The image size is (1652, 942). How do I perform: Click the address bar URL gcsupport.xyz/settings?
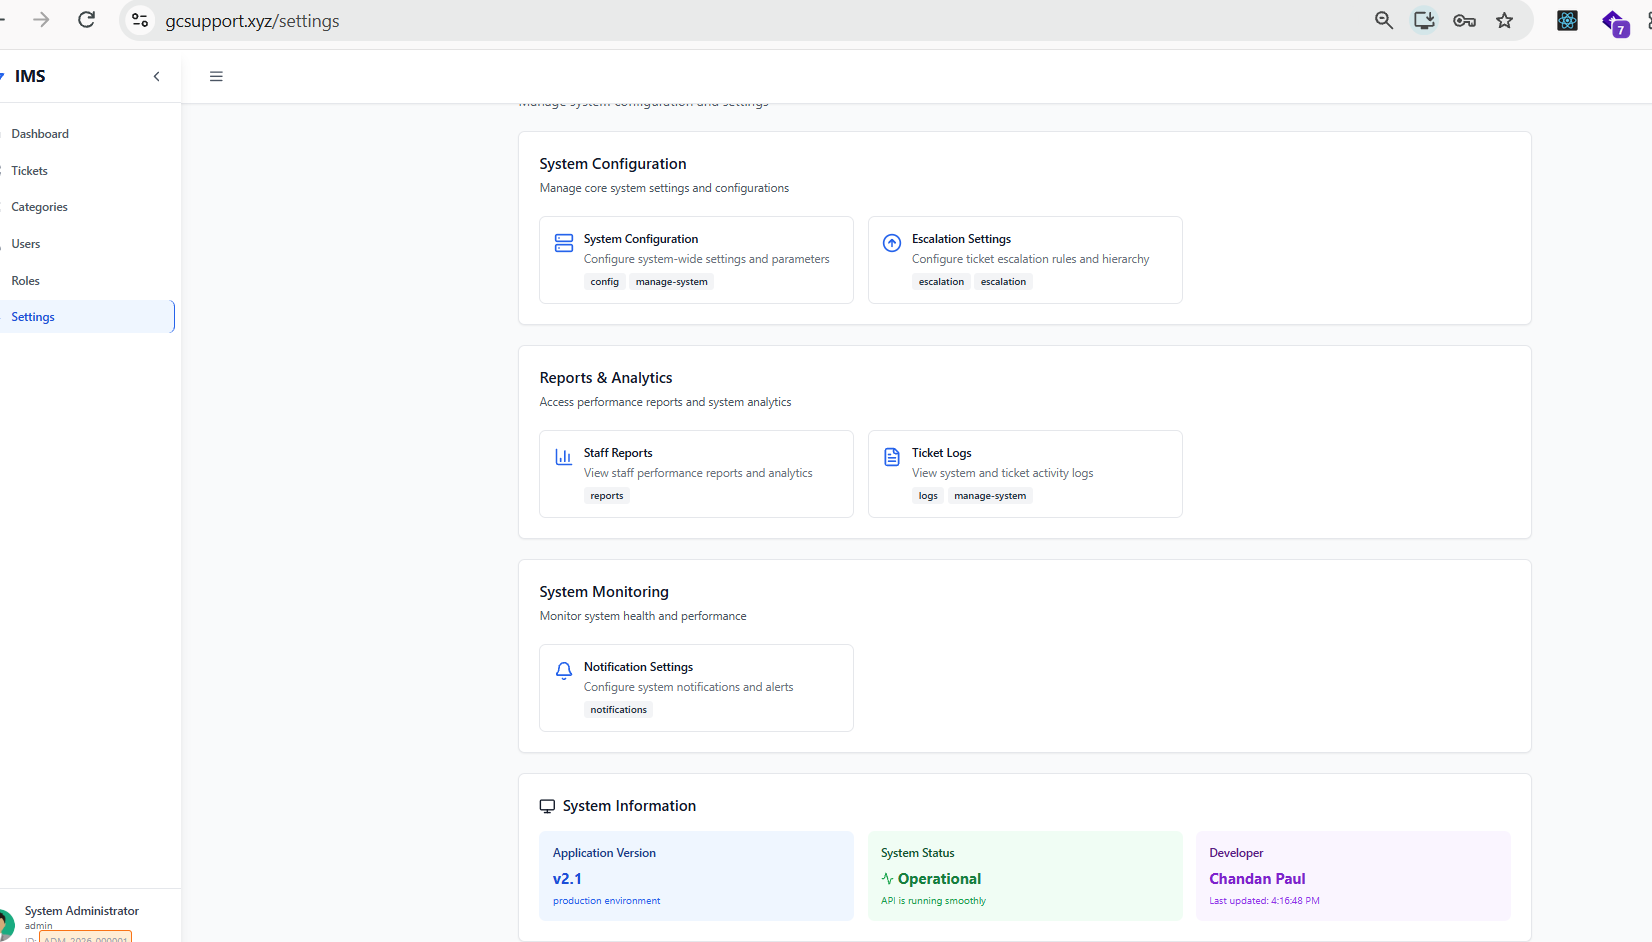(252, 21)
